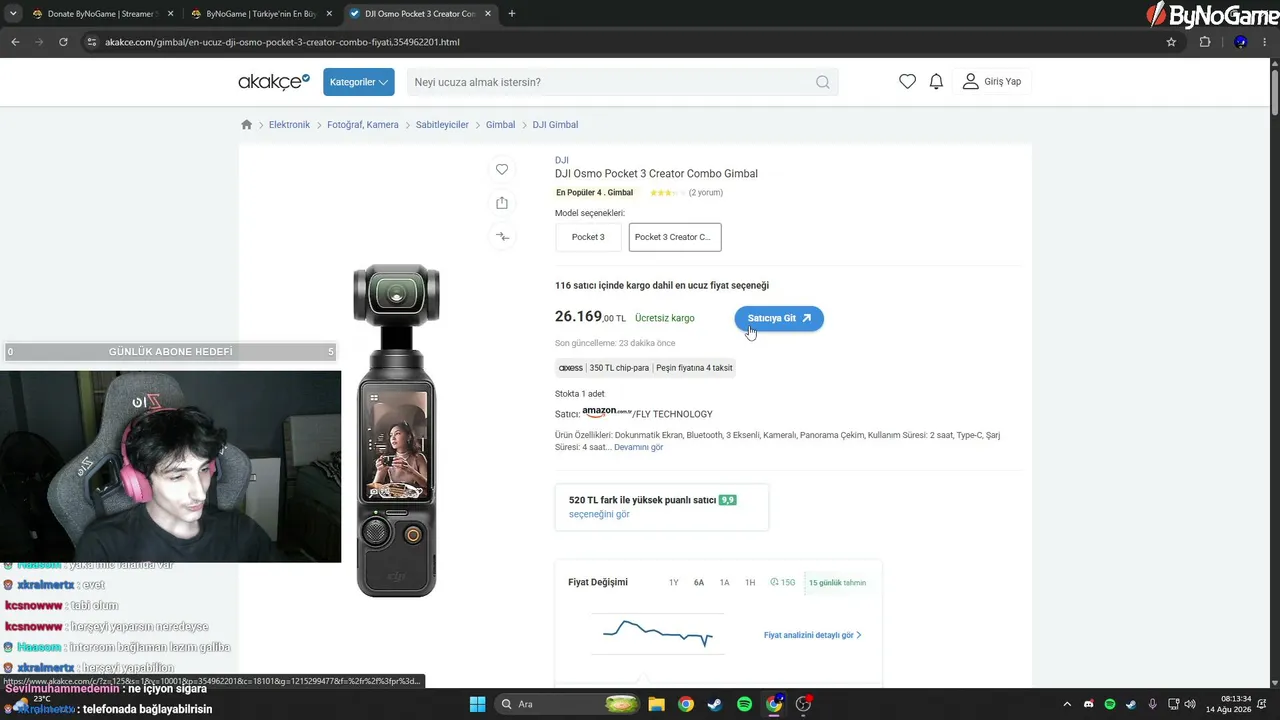The width and height of the screenshot is (1280, 720).
Task: Click the 26.169,00 TL price text
Action: click(x=590, y=317)
